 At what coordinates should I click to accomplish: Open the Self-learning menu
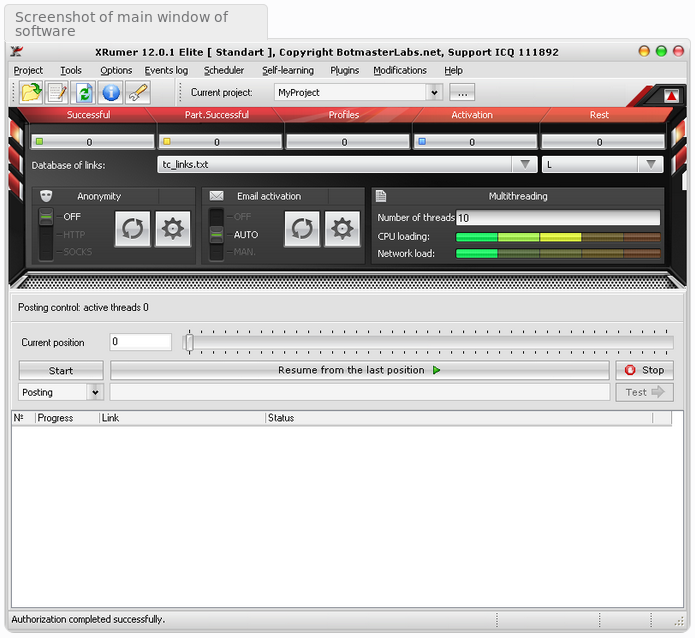coord(288,70)
